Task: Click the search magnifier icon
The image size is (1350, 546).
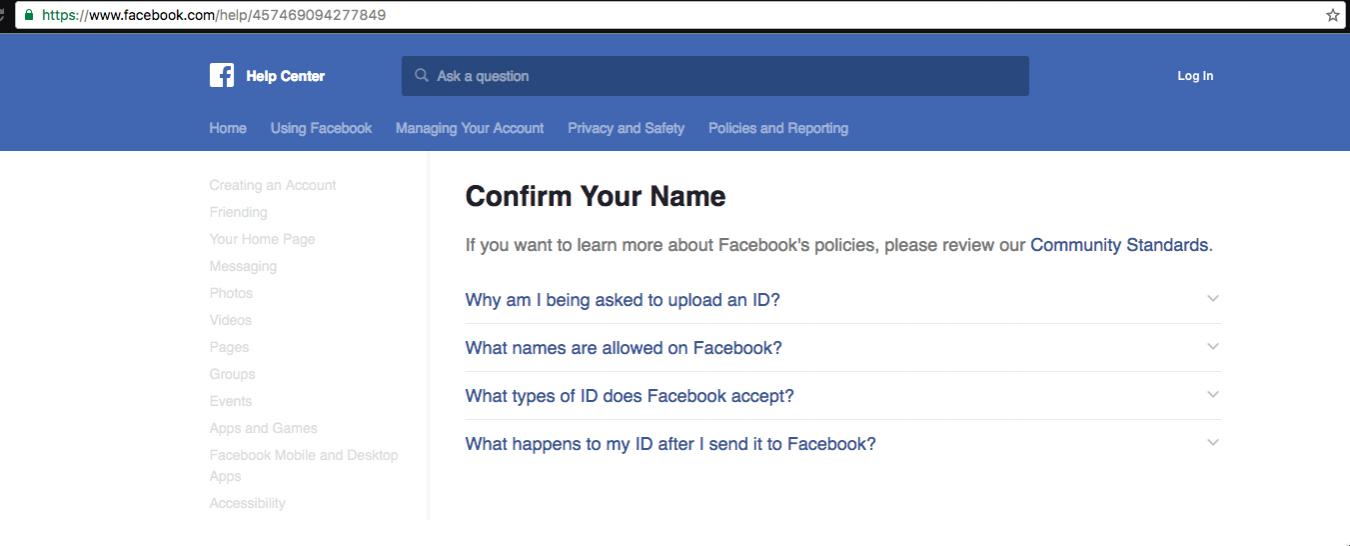Action: (421, 75)
